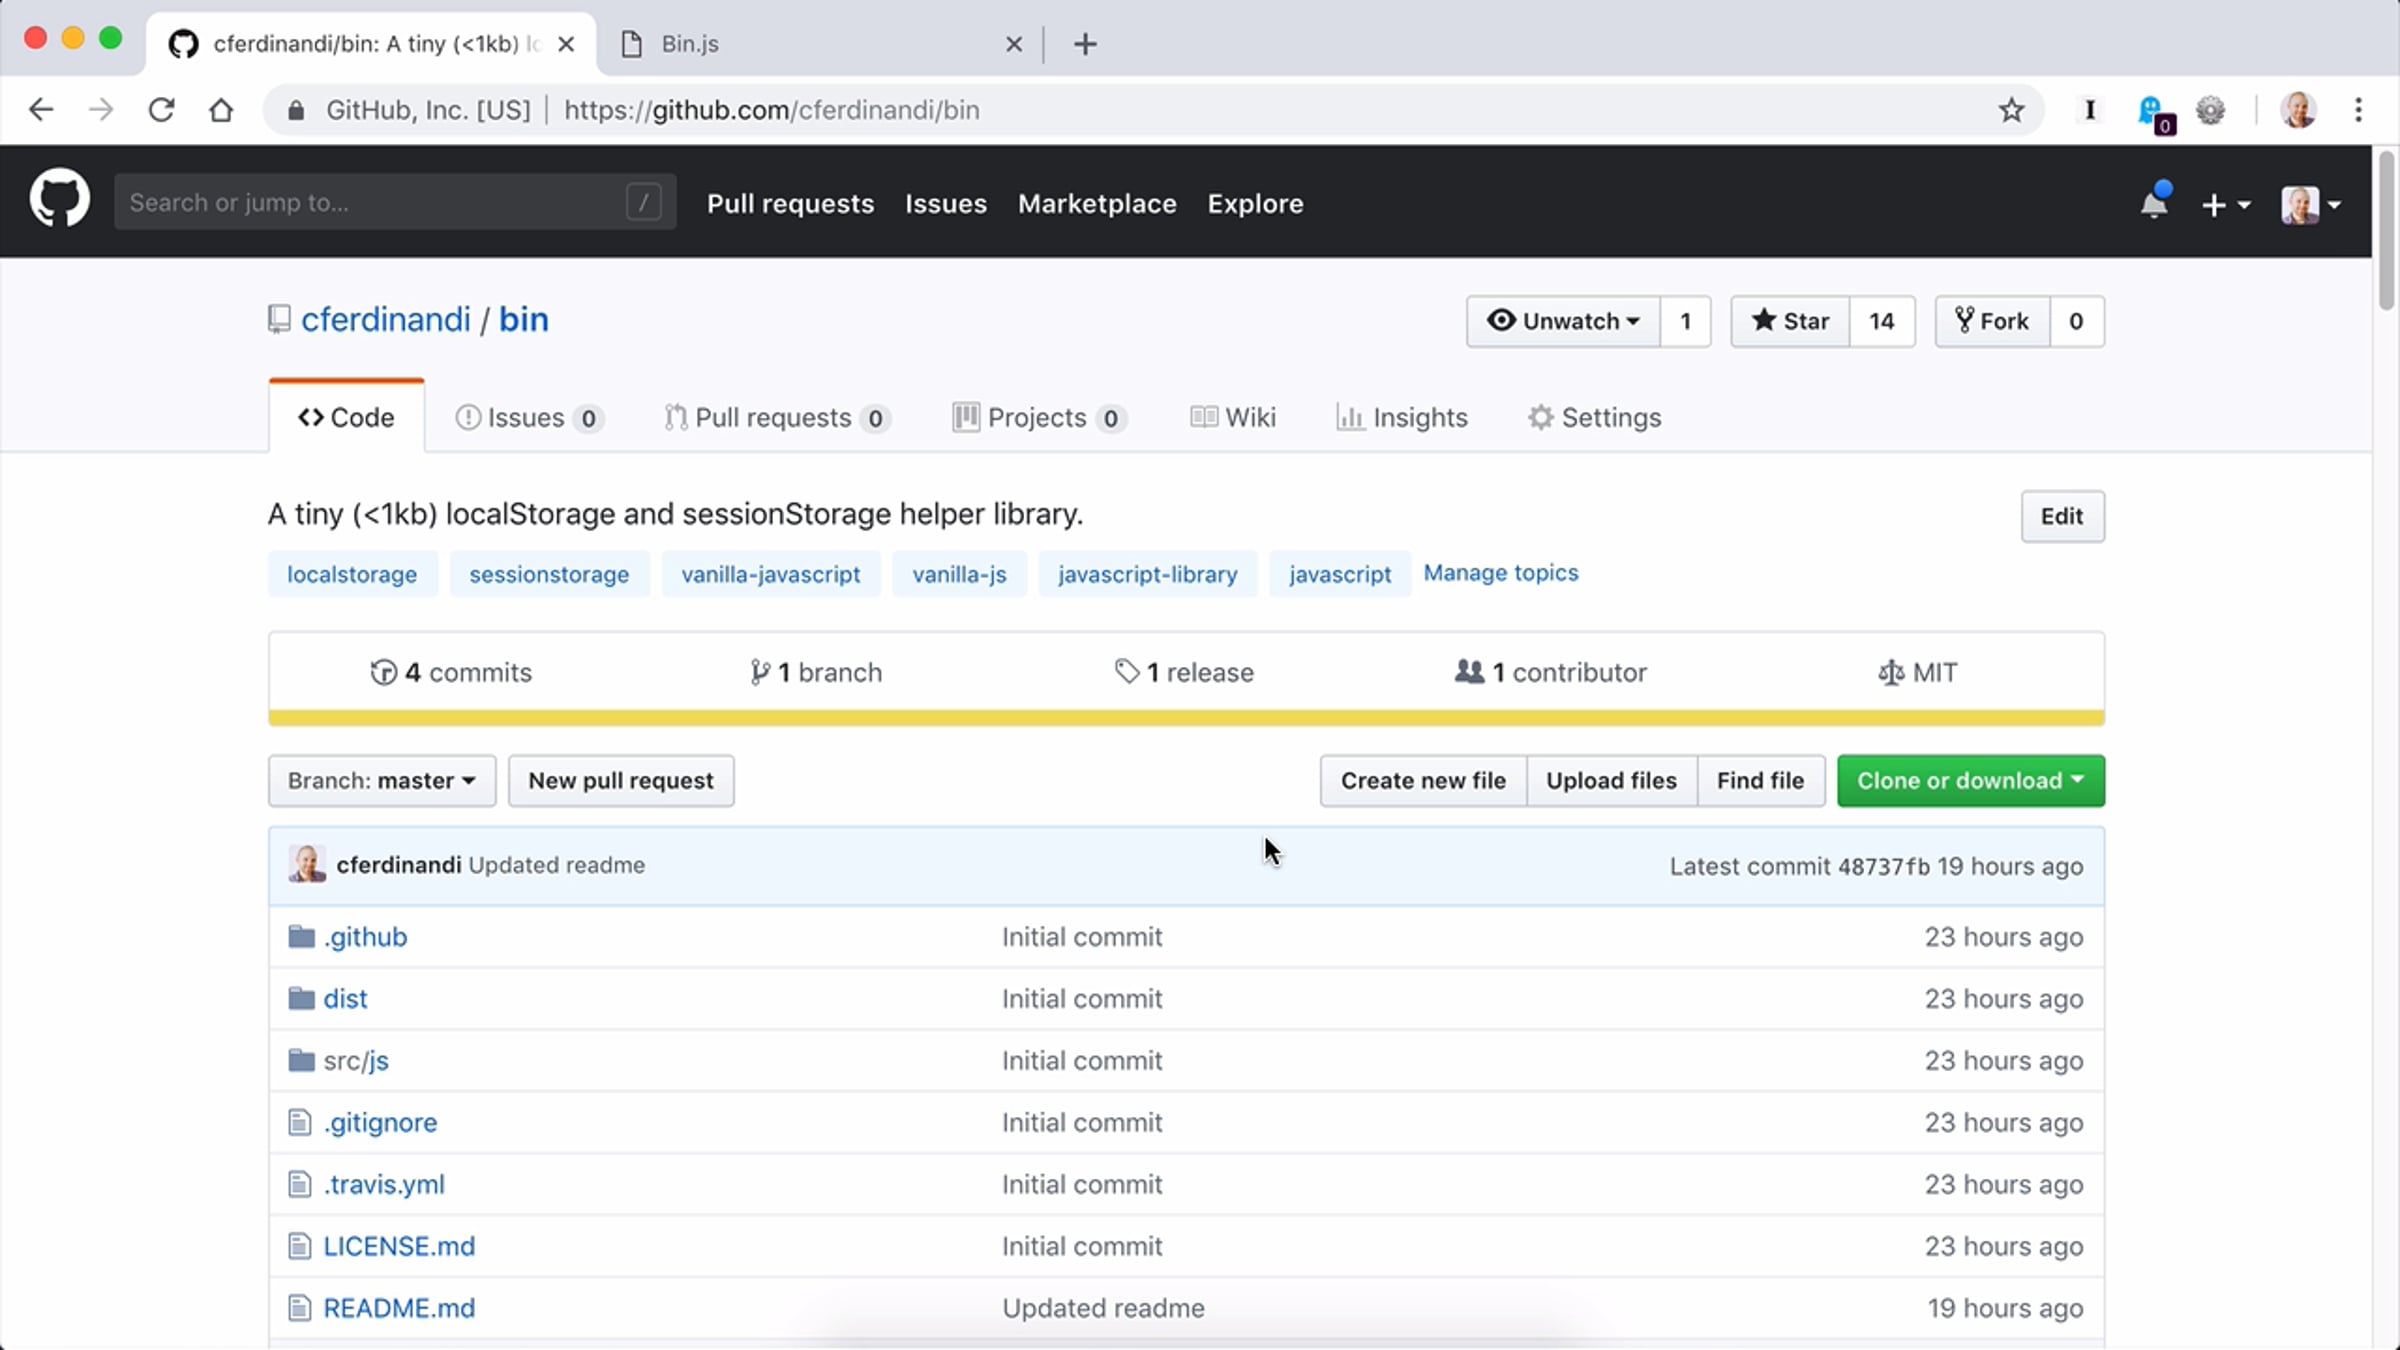Open the stargazers count 14
2400x1350 pixels.
pos(1882,321)
